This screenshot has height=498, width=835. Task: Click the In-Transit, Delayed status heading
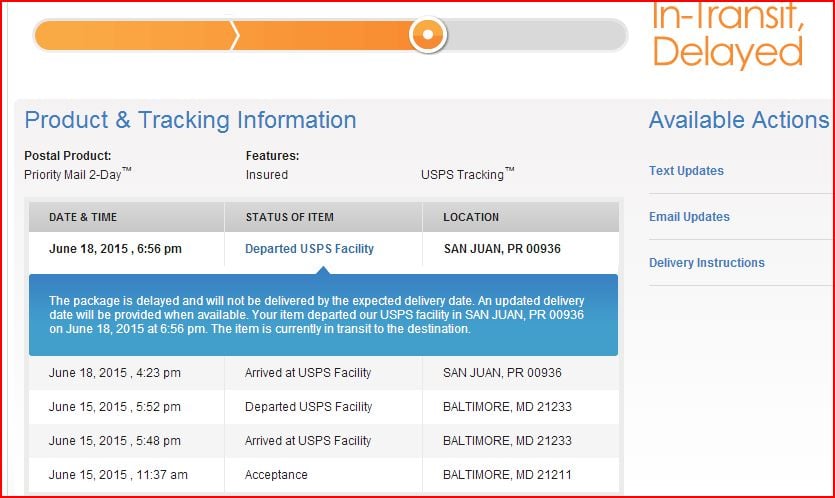(x=727, y=33)
